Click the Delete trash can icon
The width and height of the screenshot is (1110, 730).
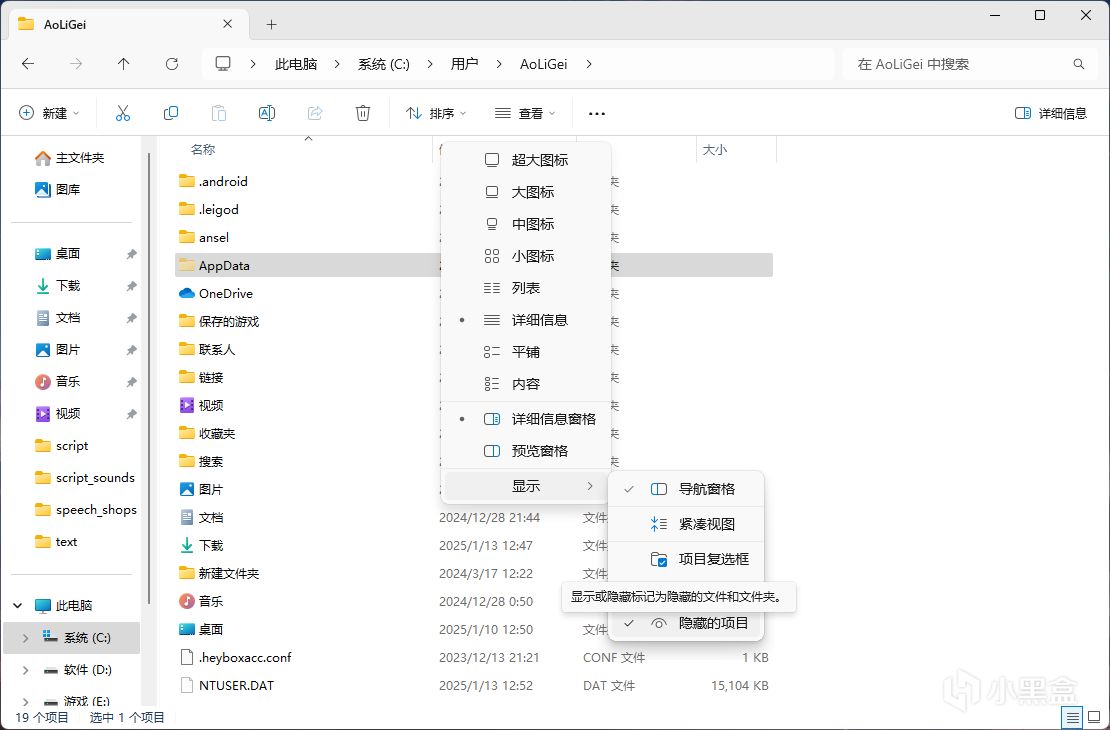click(362, 113)
